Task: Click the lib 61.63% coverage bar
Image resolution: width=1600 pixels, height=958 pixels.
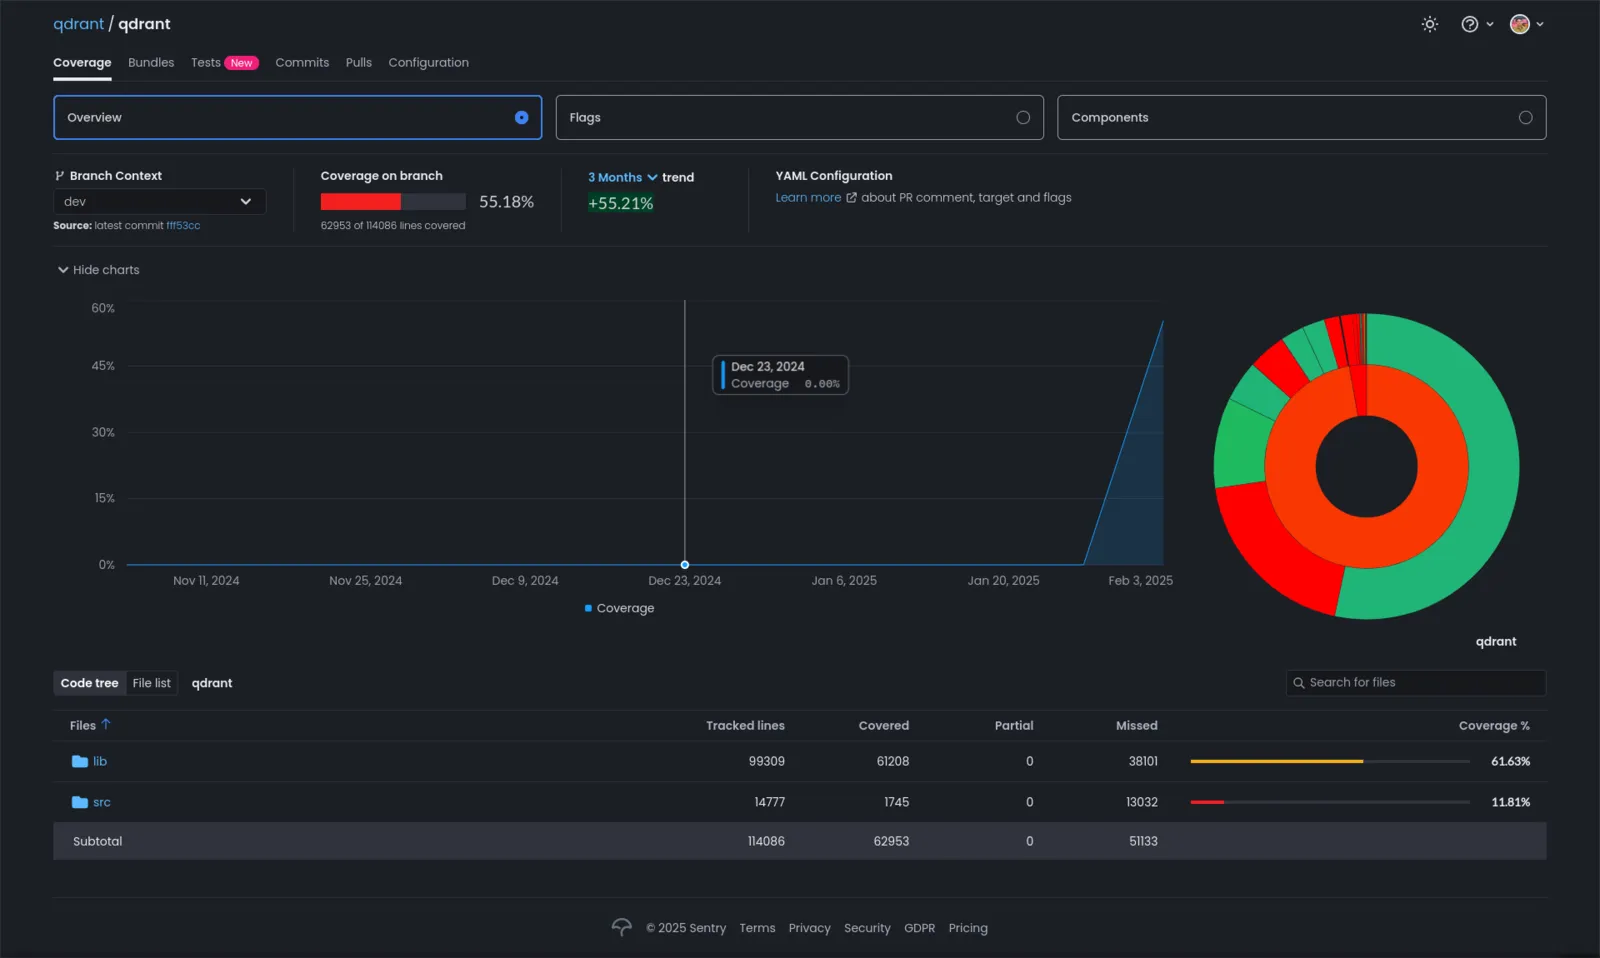Action: coord(1330,761)
